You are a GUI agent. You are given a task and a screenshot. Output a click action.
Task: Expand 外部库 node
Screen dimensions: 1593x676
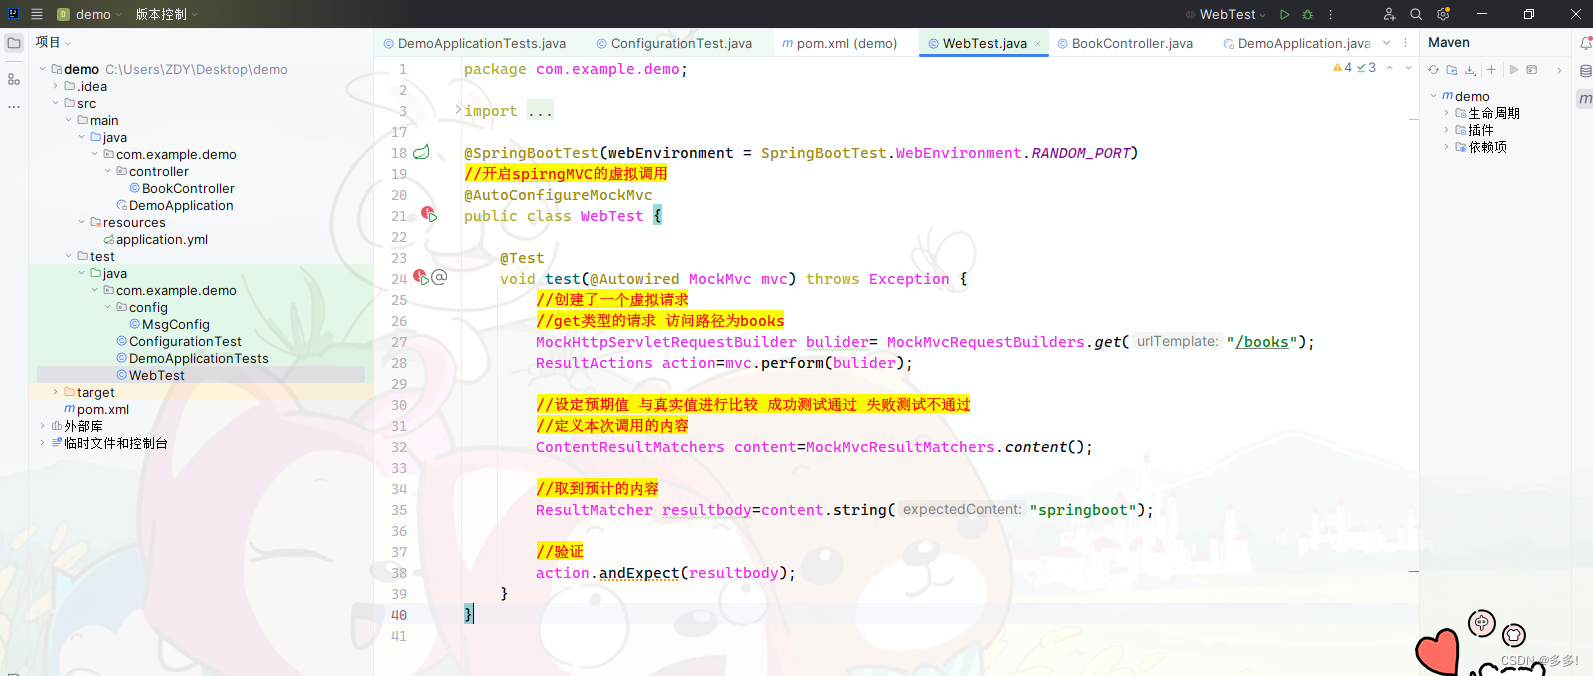tap(43, 426)
